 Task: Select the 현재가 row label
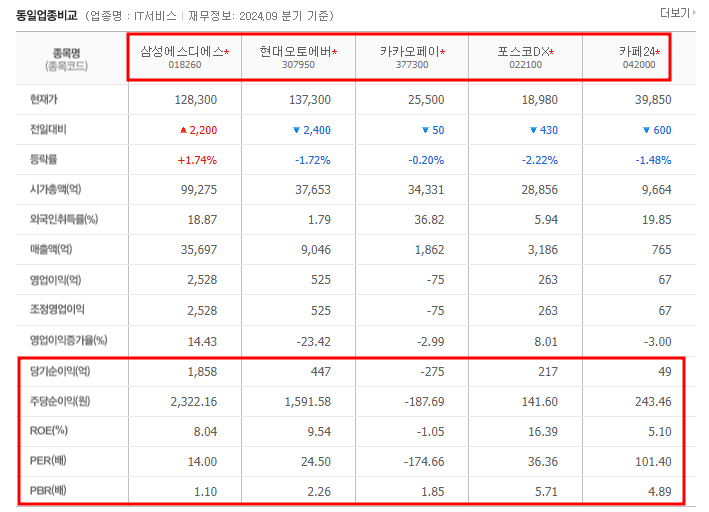(43, 99)
